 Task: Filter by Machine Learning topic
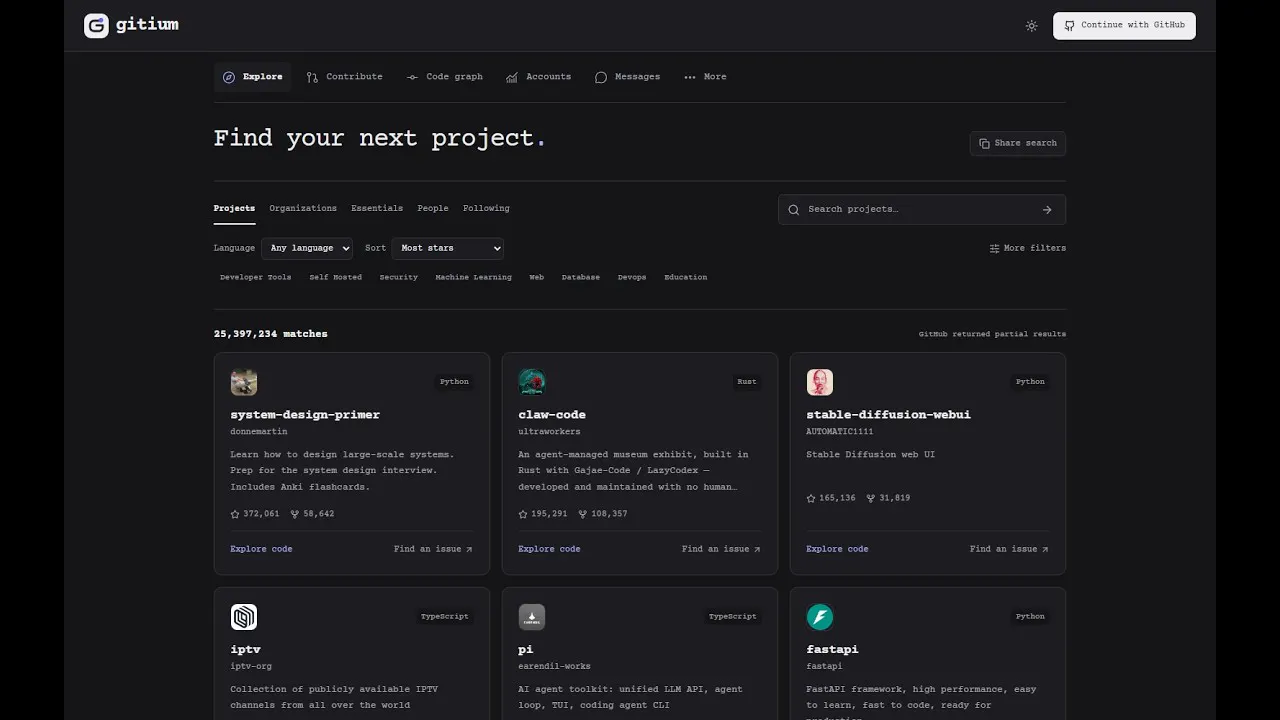tap(474, 277)
